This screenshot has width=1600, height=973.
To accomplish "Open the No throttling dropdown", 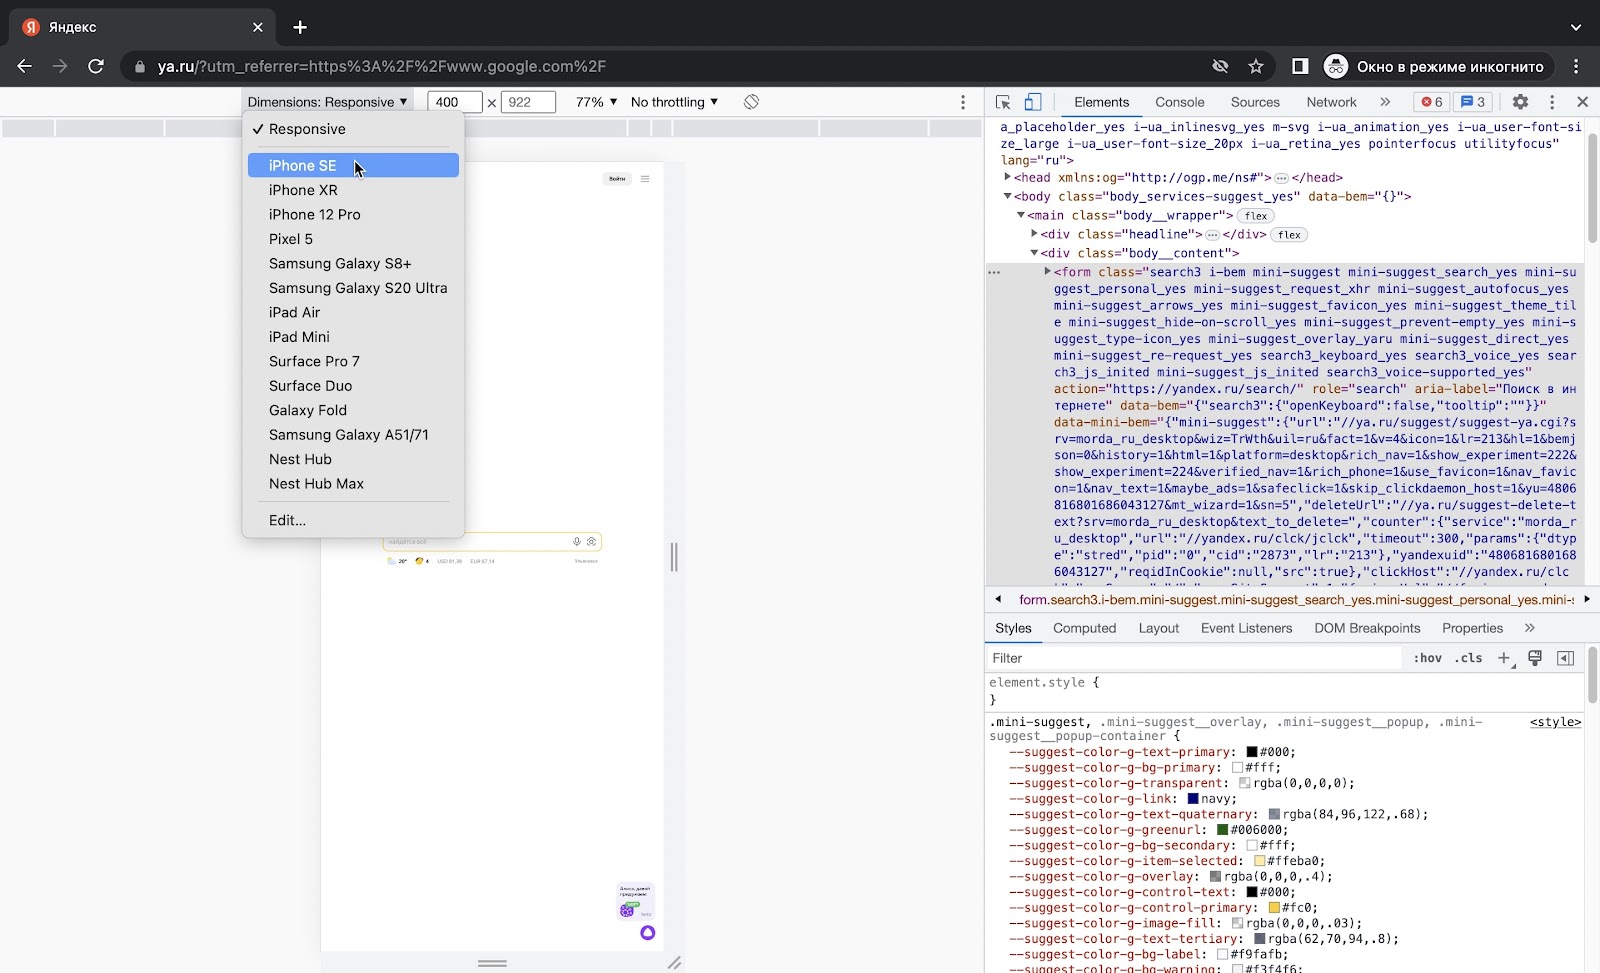I will (x=674, y=102).
